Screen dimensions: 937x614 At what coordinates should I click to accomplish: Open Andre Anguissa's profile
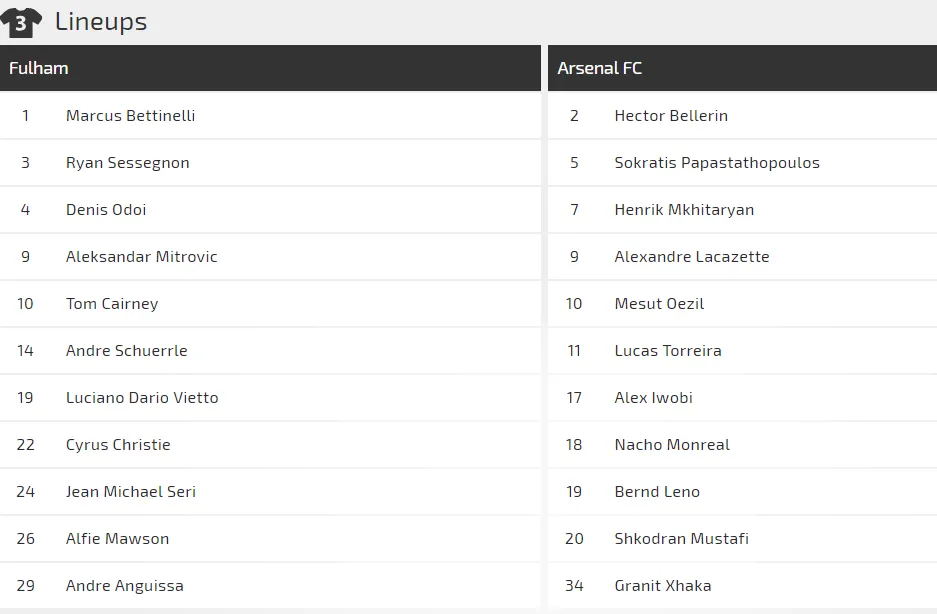124,586
